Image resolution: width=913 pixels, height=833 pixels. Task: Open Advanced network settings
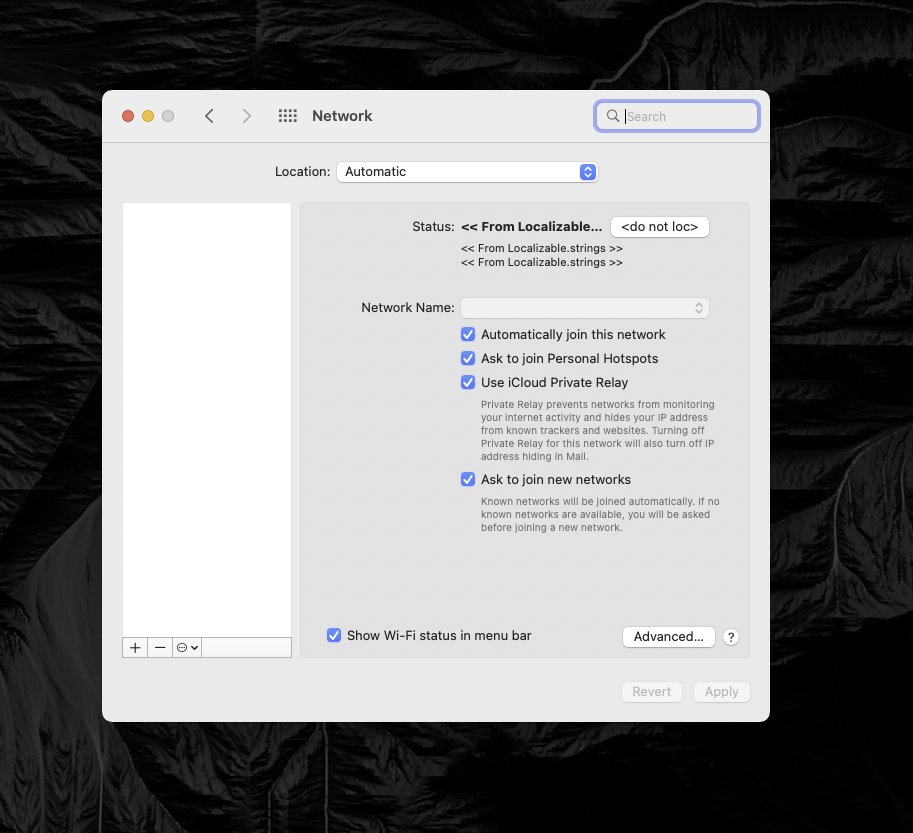[x=668, y=636]
